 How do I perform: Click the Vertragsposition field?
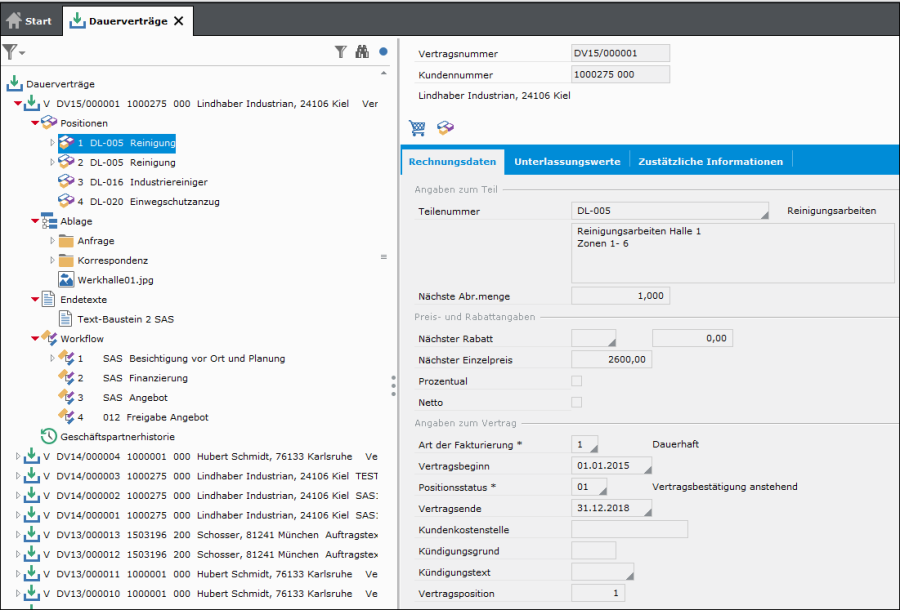[x=598, y=593]
